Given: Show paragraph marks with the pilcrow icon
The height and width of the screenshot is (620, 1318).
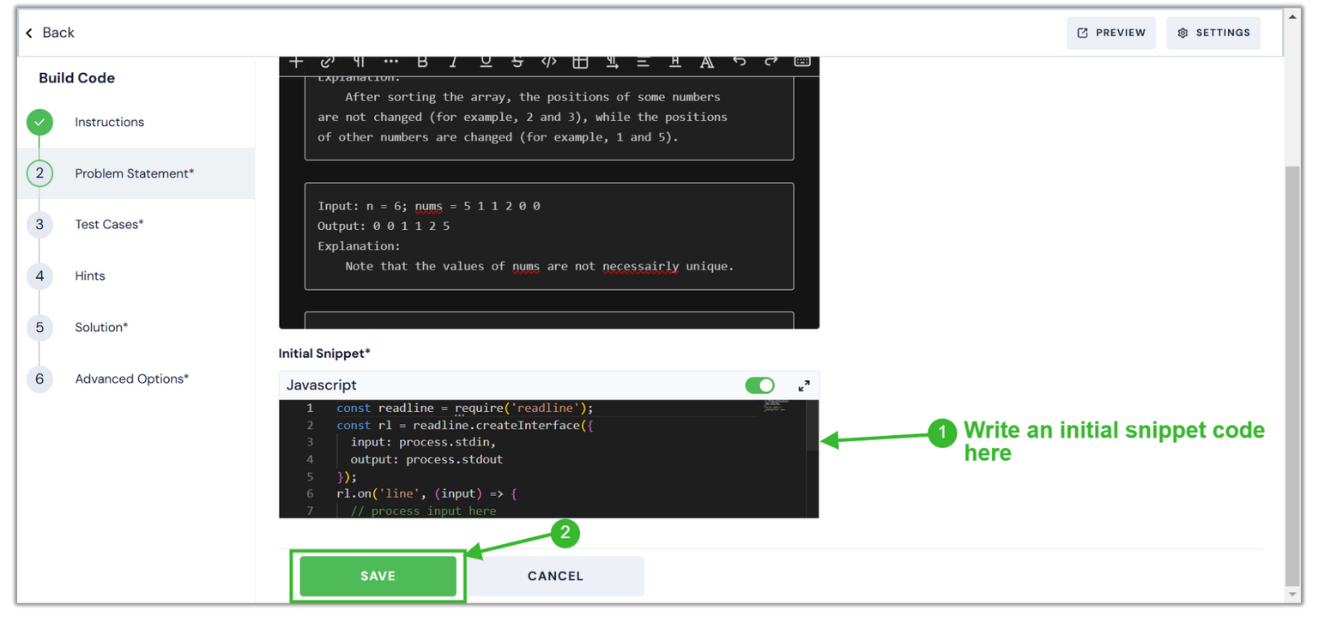Looking at the screenshot, I should [x=357, y=61].
